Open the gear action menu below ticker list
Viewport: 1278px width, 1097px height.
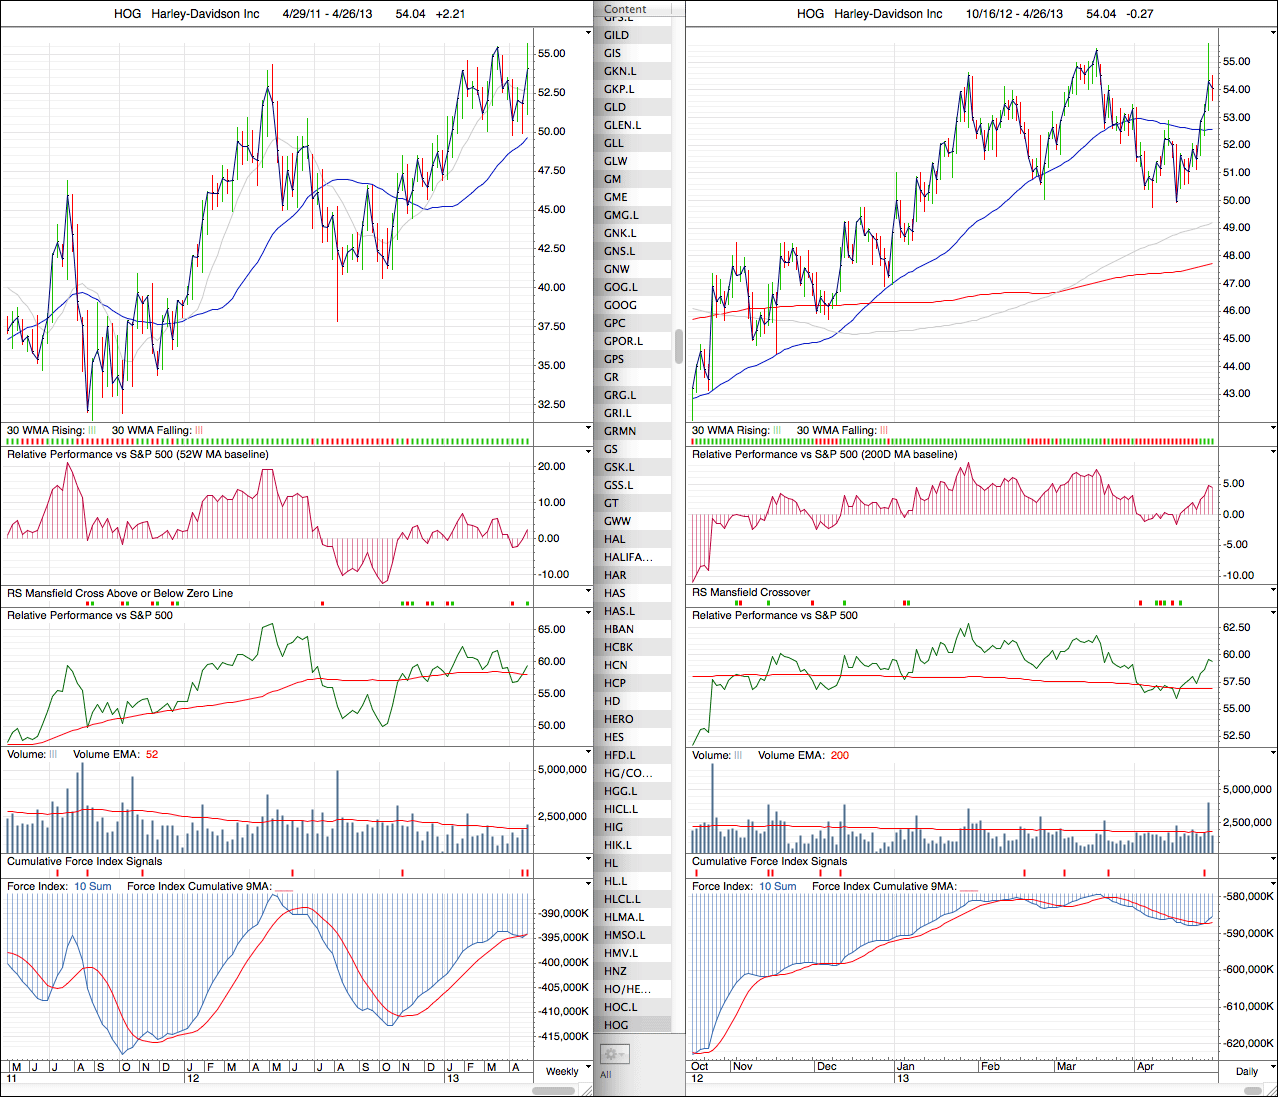point(613,1054)
